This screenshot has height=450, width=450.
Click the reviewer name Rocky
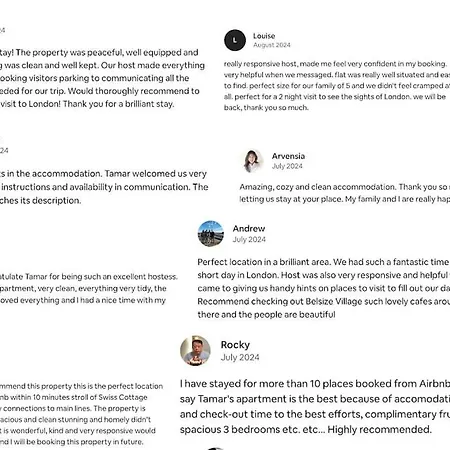(x=235, y=345)
